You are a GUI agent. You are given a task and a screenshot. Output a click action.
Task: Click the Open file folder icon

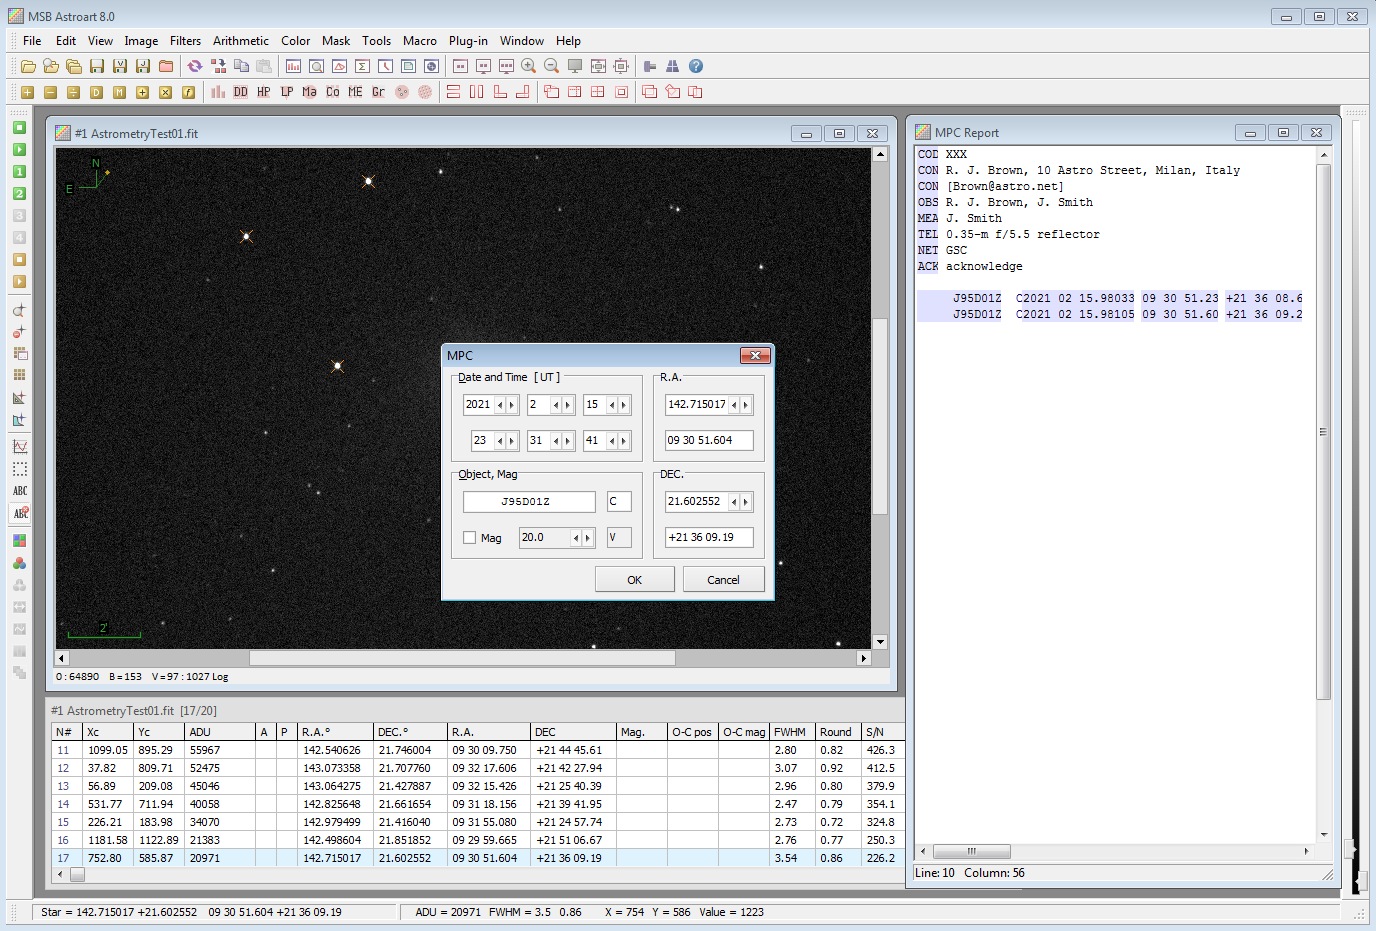pyautogui.click(x=28, y=66)
